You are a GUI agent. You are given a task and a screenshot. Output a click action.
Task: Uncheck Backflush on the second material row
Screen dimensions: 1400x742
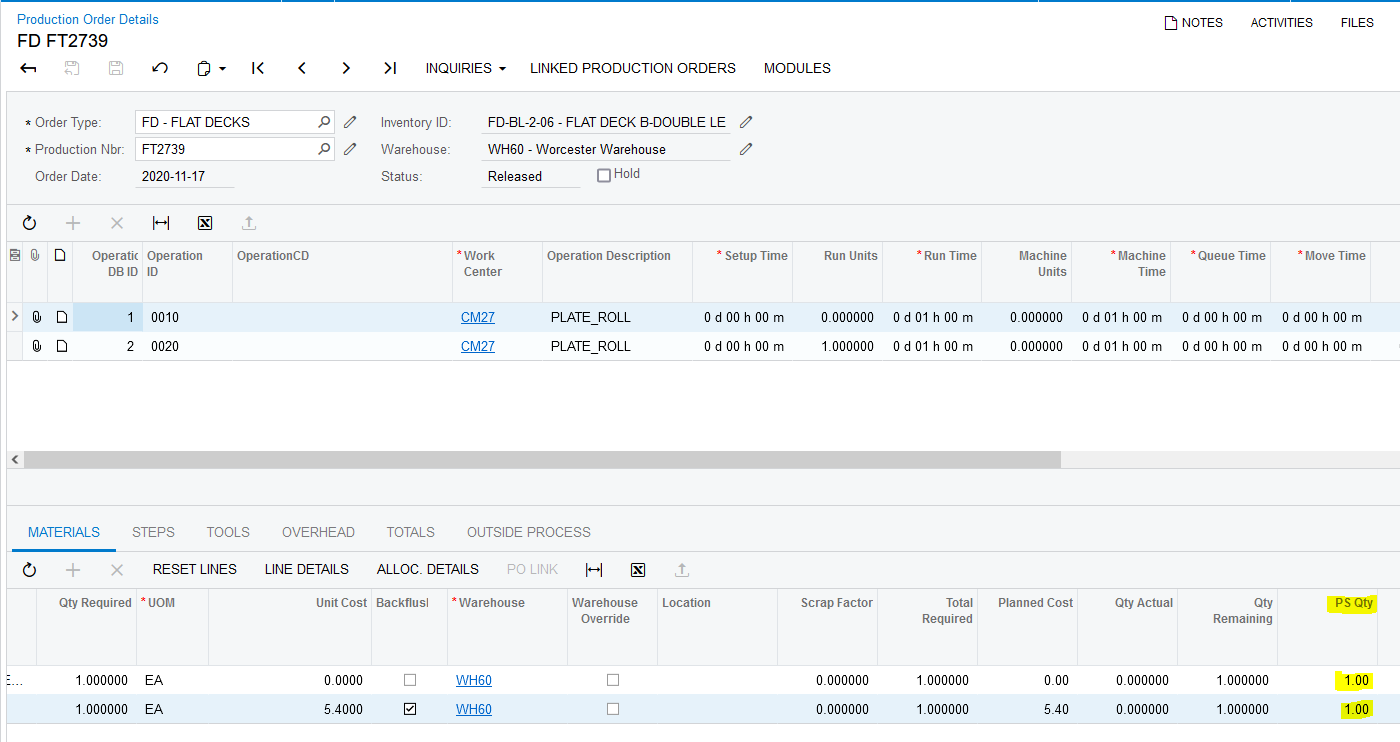point(409,709)
